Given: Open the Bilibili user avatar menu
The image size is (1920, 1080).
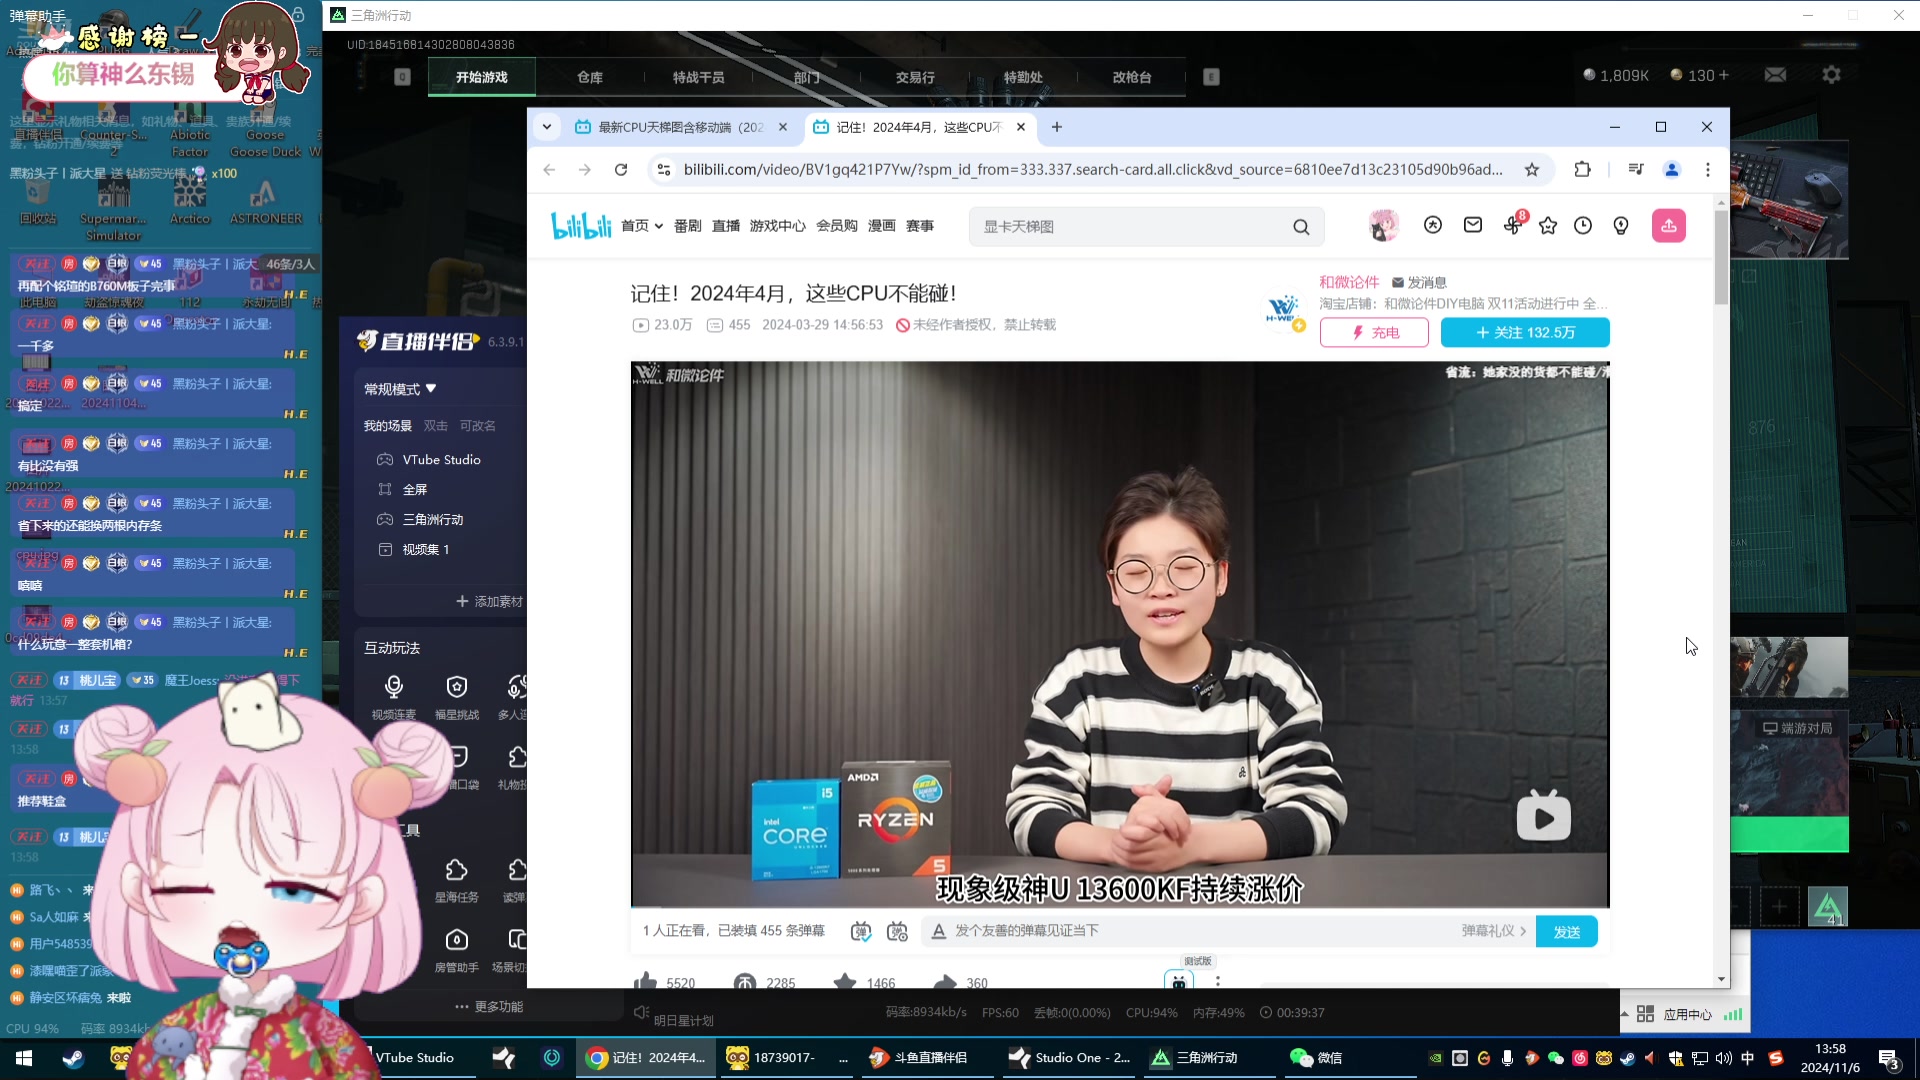Looking at the screenshot, I should pyautogui.click(x=1383, y=226).
